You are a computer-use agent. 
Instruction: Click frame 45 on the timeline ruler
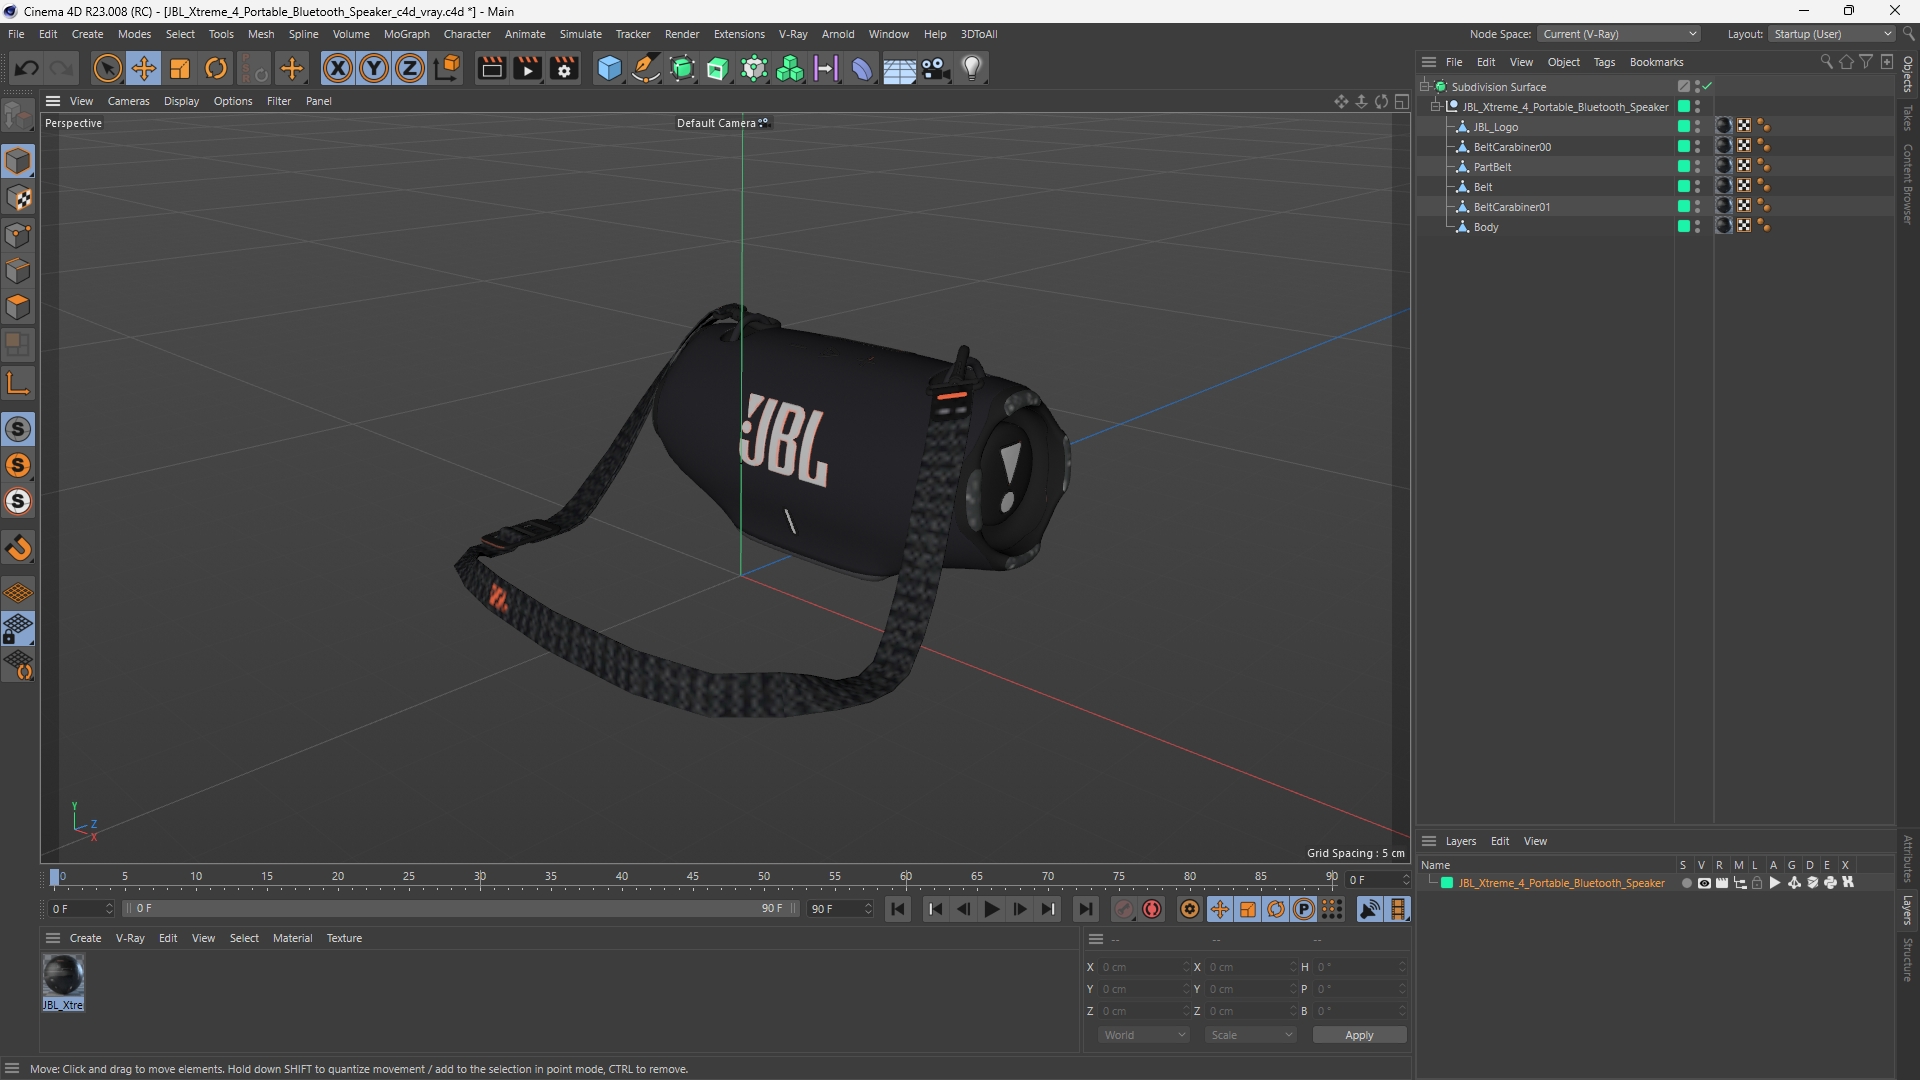[x=693, y=876]
